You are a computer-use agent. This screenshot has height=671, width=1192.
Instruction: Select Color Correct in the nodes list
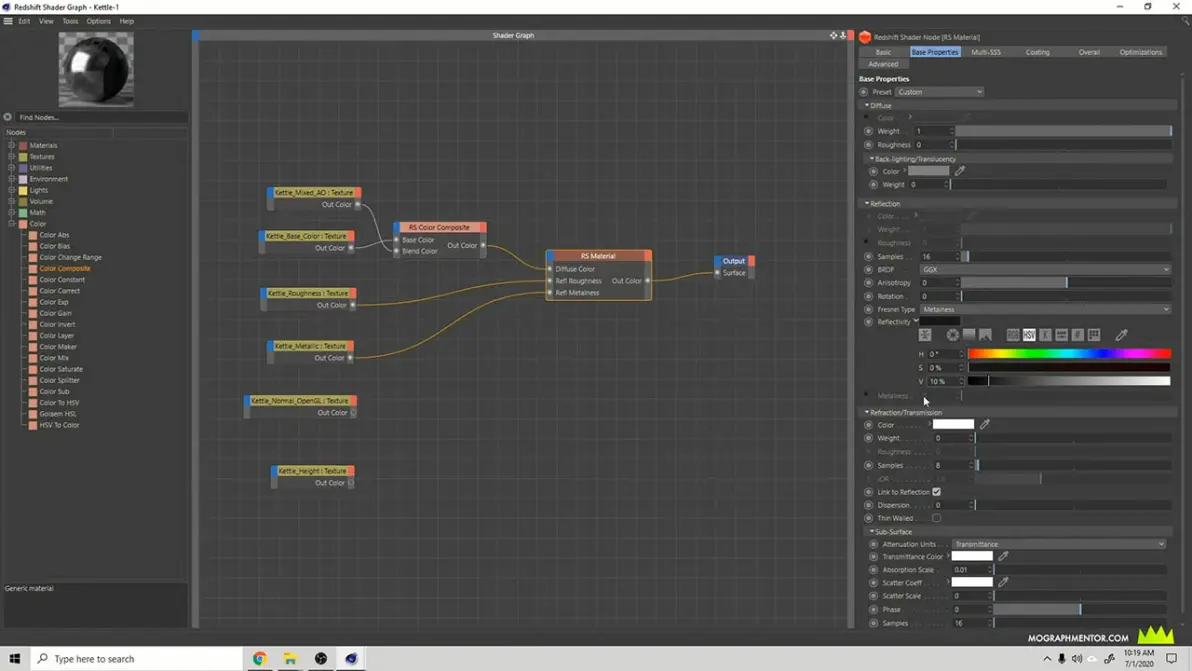[x=59, y=291]
